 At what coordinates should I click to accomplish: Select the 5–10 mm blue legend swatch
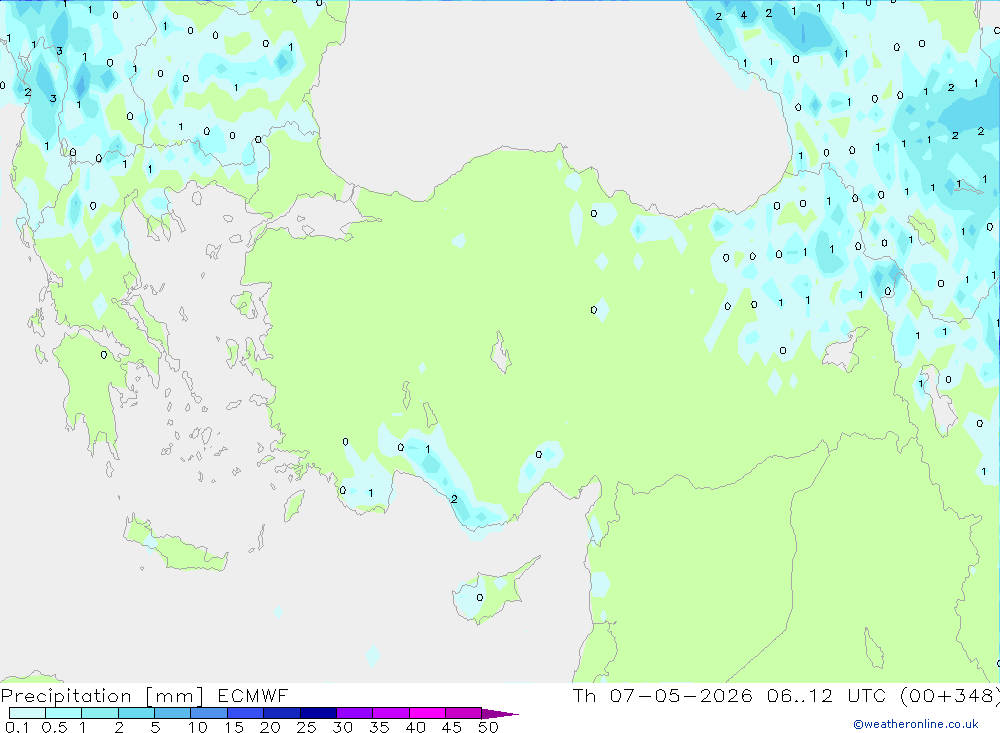[173, 713]
